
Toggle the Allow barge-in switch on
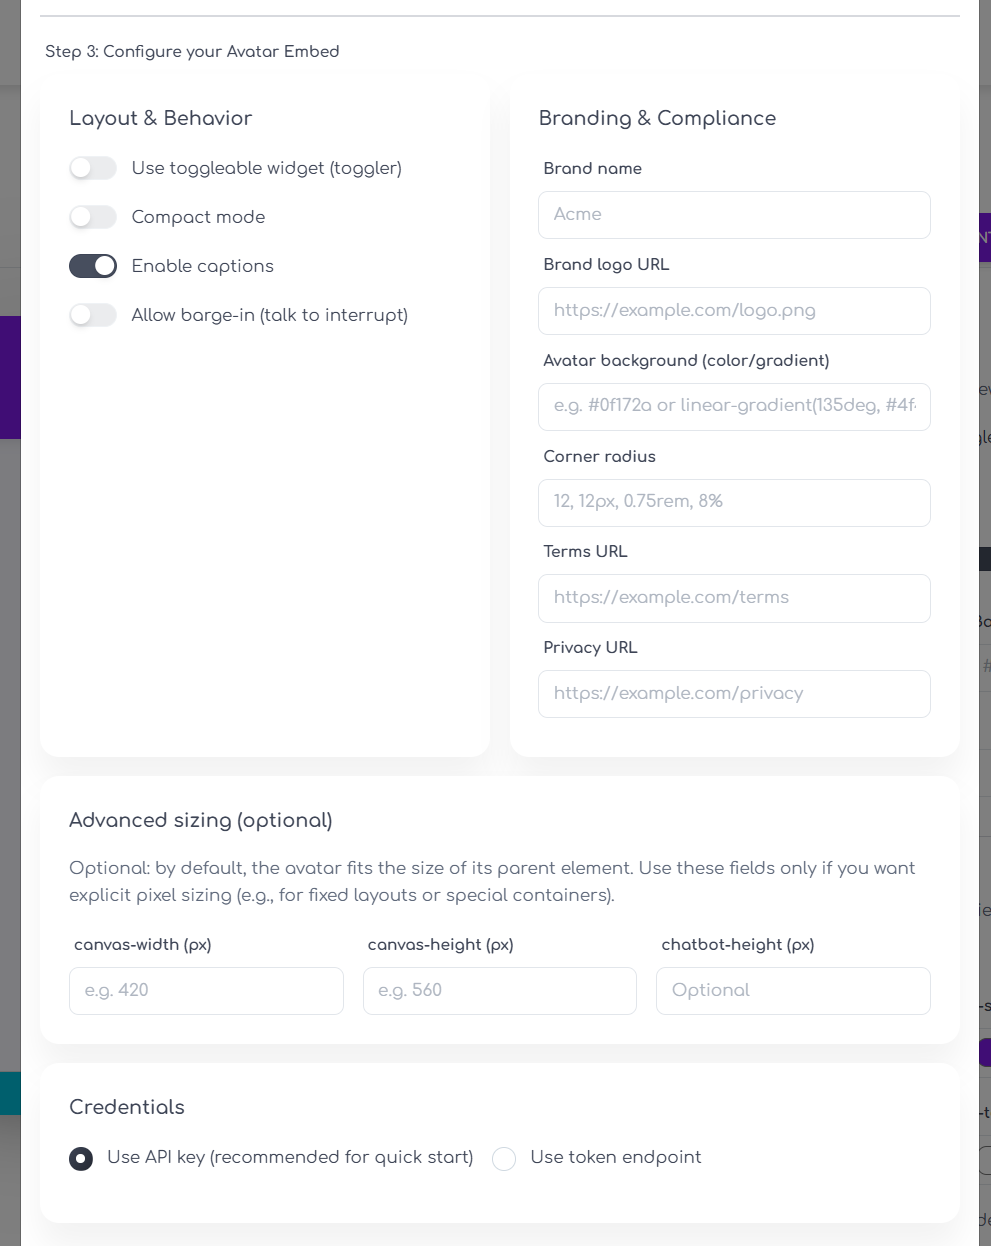[x=93, y=315]
